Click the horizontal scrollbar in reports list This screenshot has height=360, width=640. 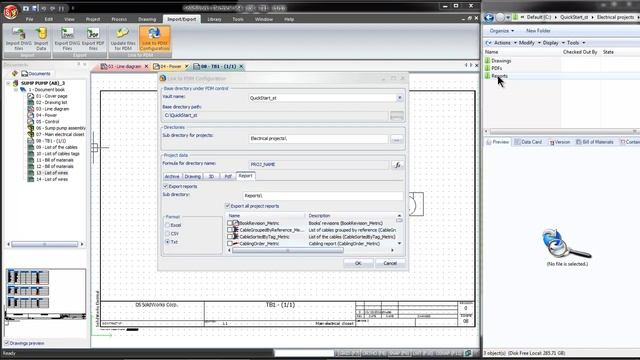click(x=288, y=250)
